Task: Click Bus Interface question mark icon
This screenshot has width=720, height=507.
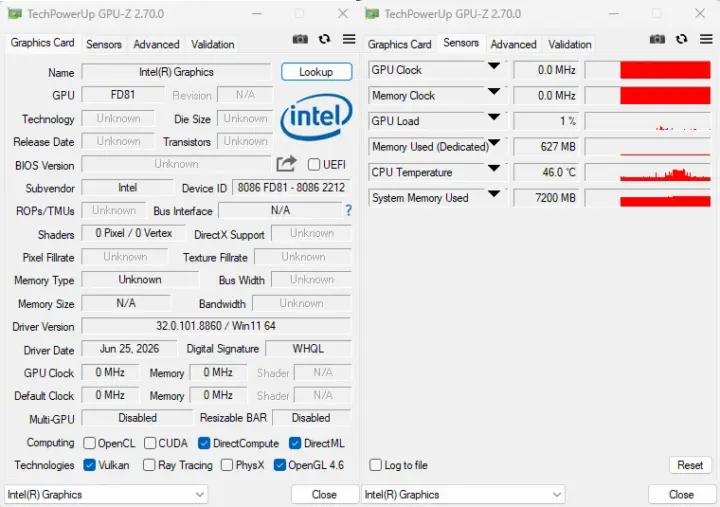Action: 349,210
